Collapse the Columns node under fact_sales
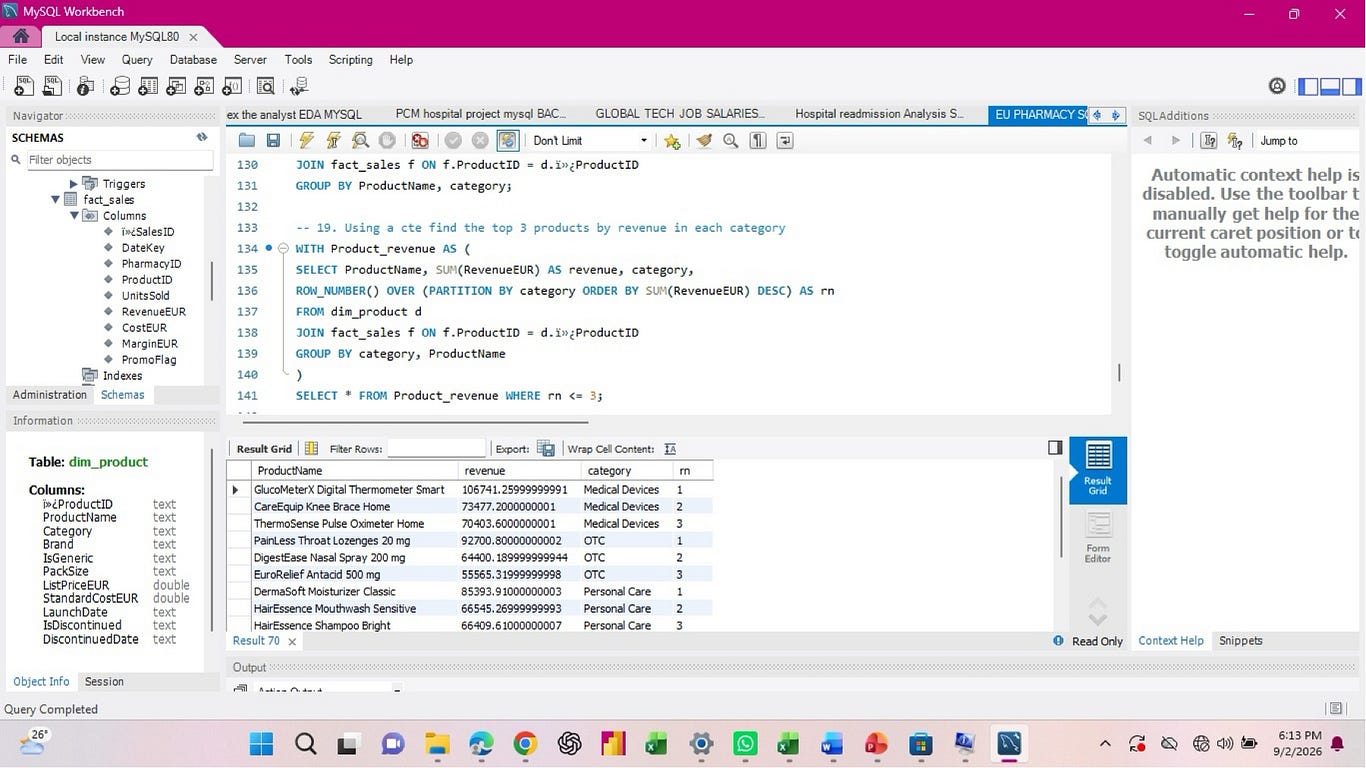Image resolution: width=1366 pixels, height=768 pixels. (74, 216)
